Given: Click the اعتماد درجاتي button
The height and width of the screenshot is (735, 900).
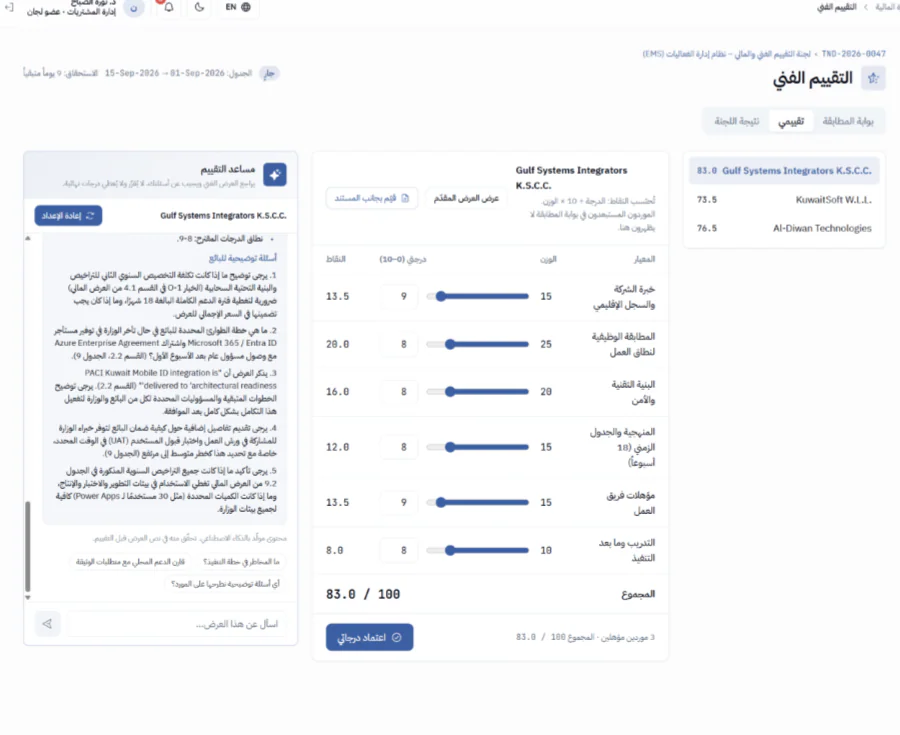Looking at the screenshot, I should click(x=370, y=637).
